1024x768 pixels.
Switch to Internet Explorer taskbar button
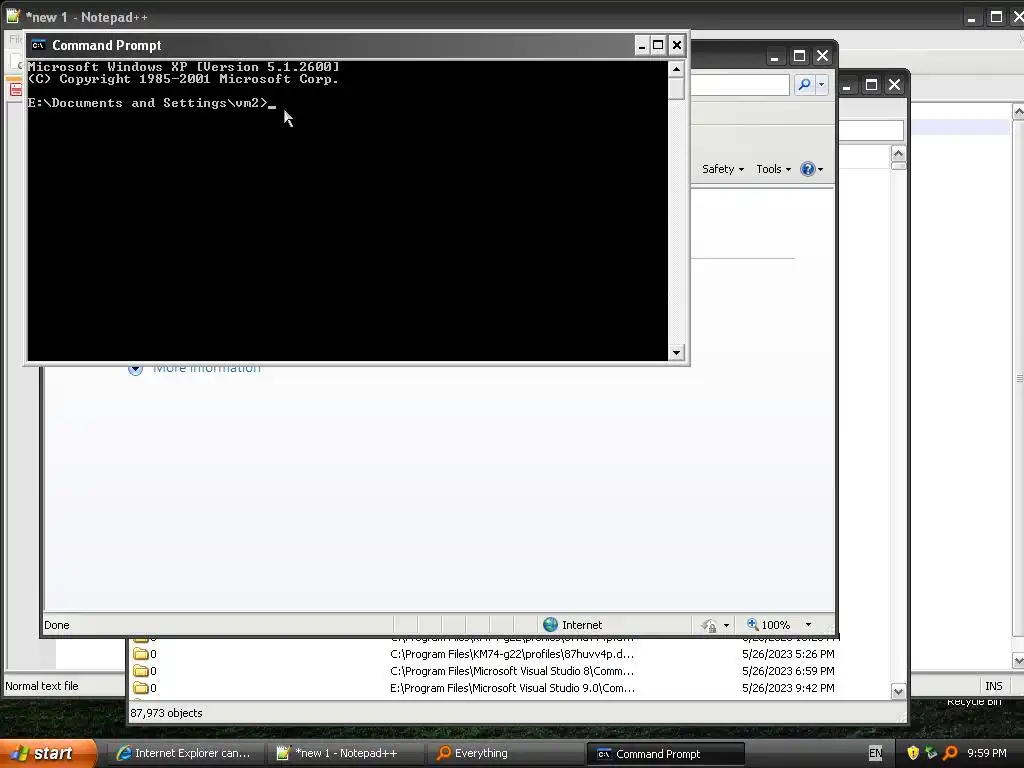184,754
